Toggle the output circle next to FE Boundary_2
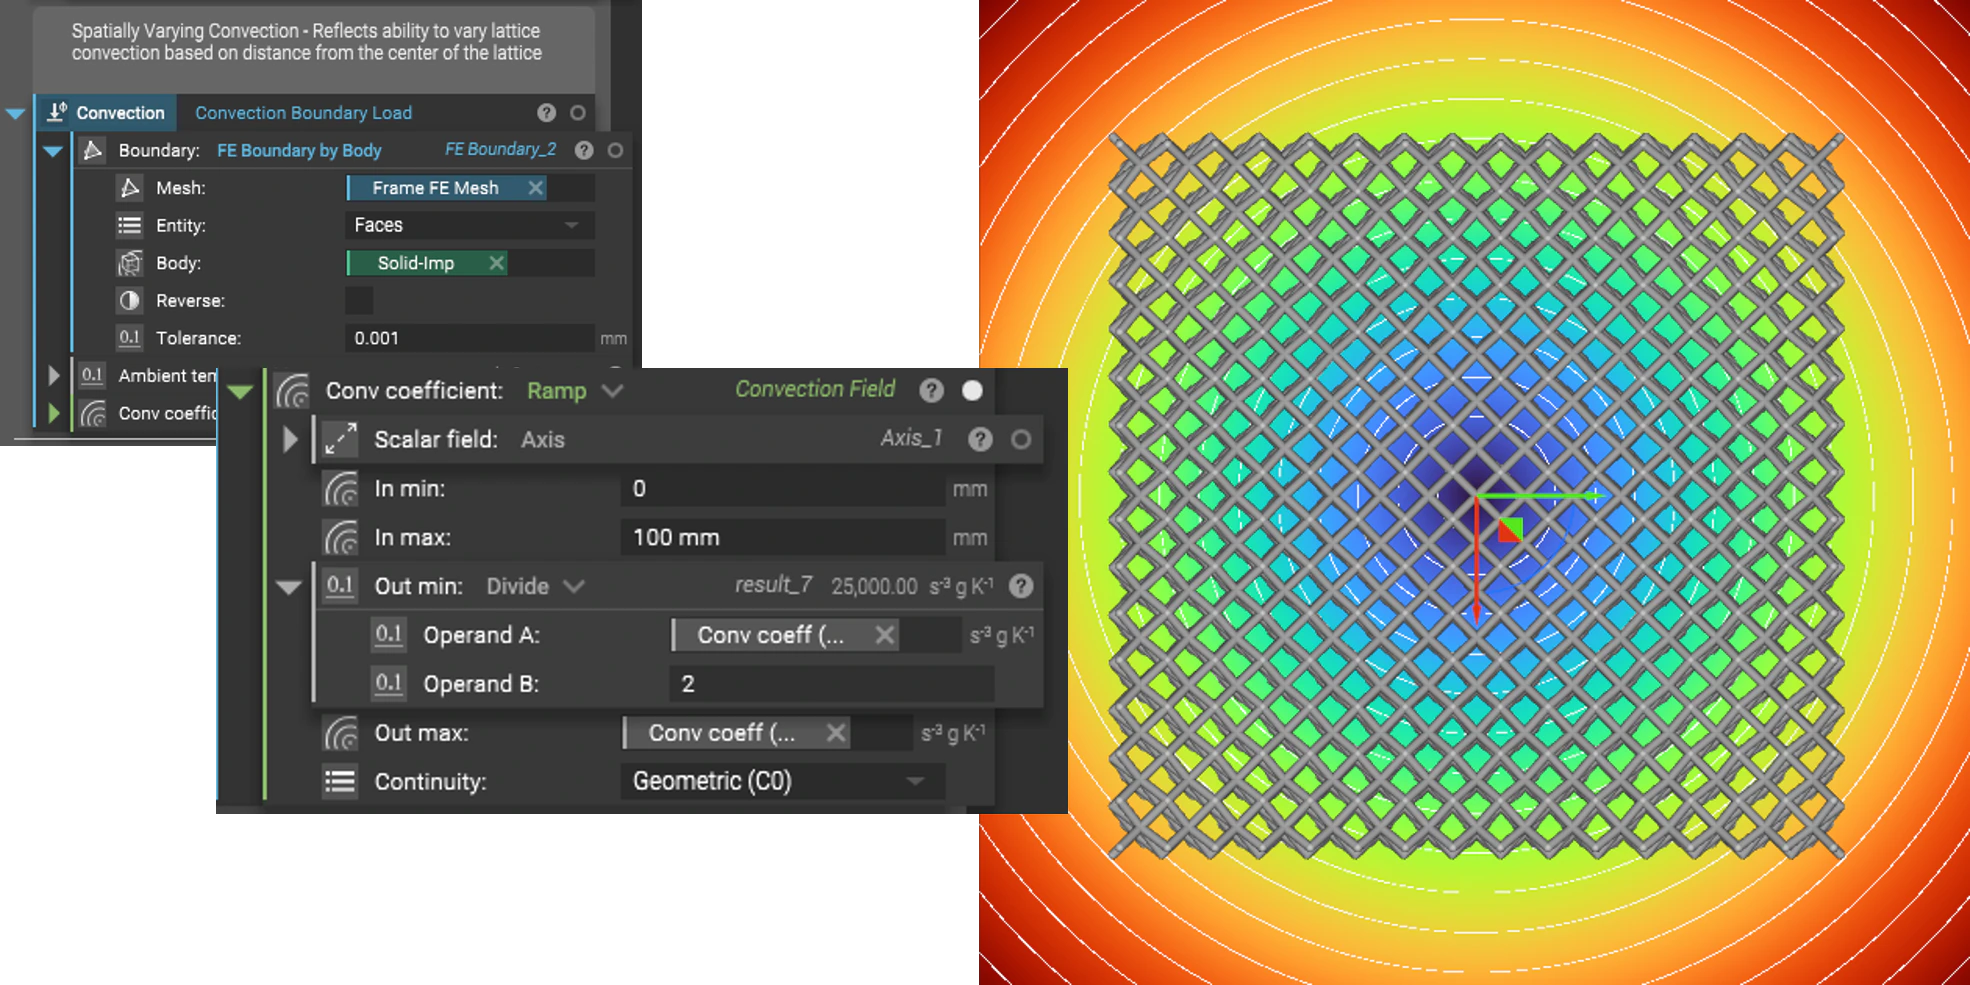1970x985 pixels. 614,150
